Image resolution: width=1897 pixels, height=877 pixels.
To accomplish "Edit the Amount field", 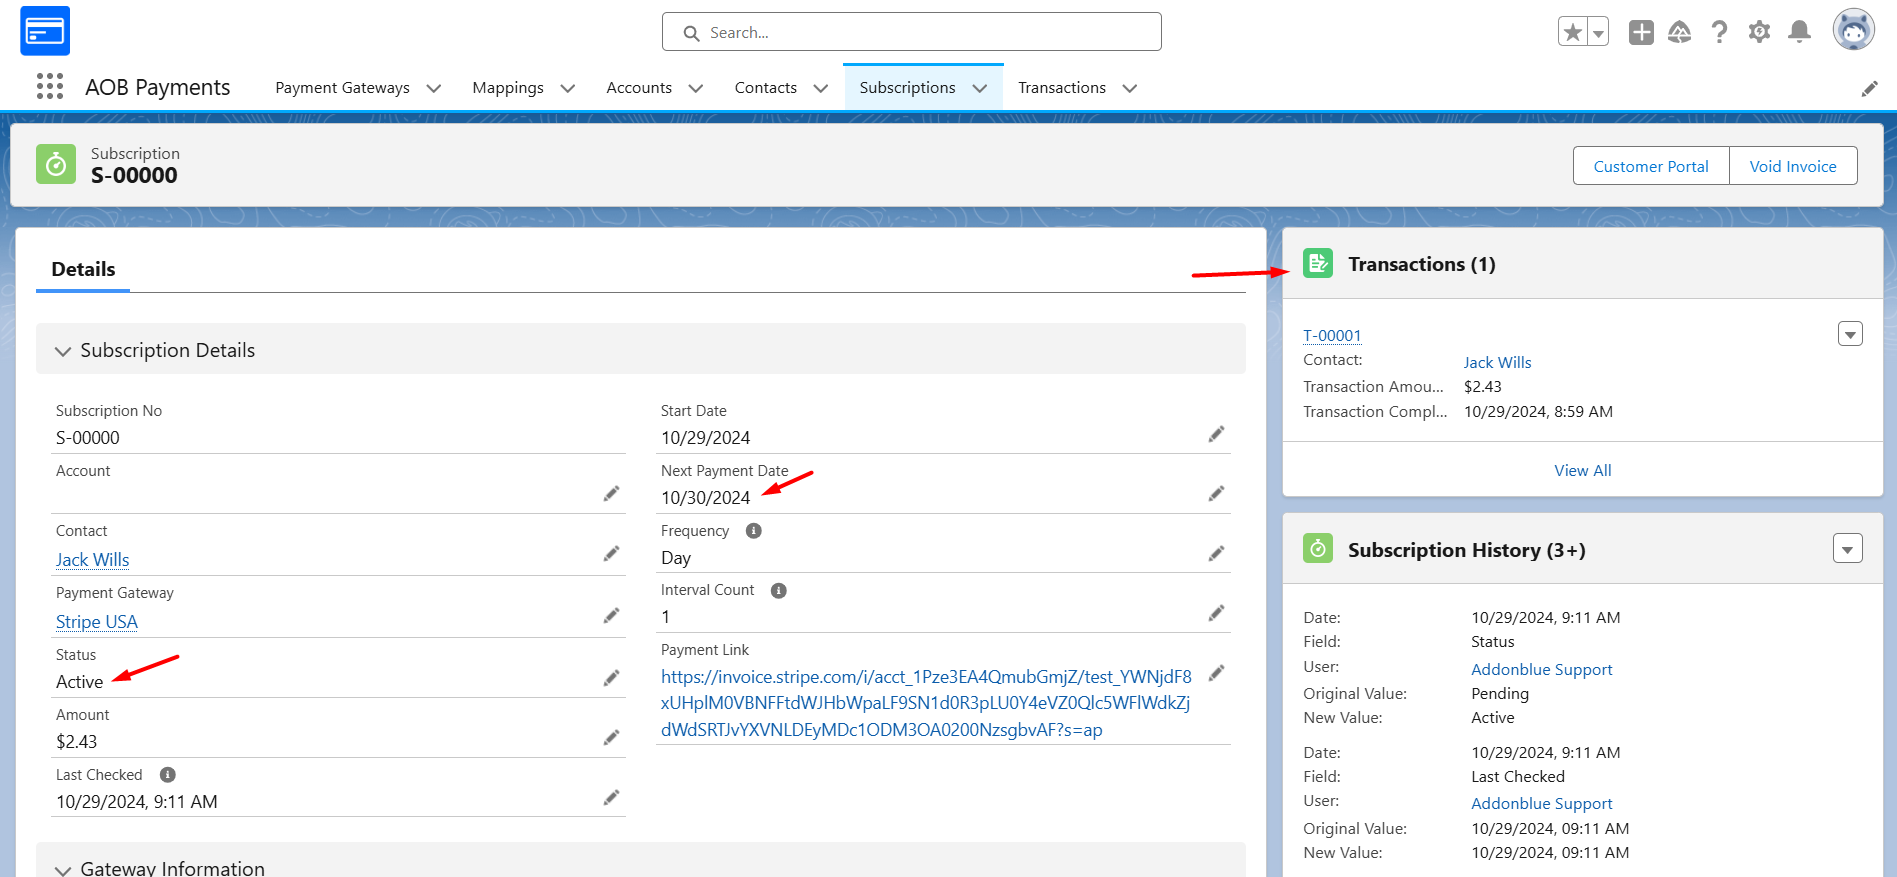I will 611,738.
